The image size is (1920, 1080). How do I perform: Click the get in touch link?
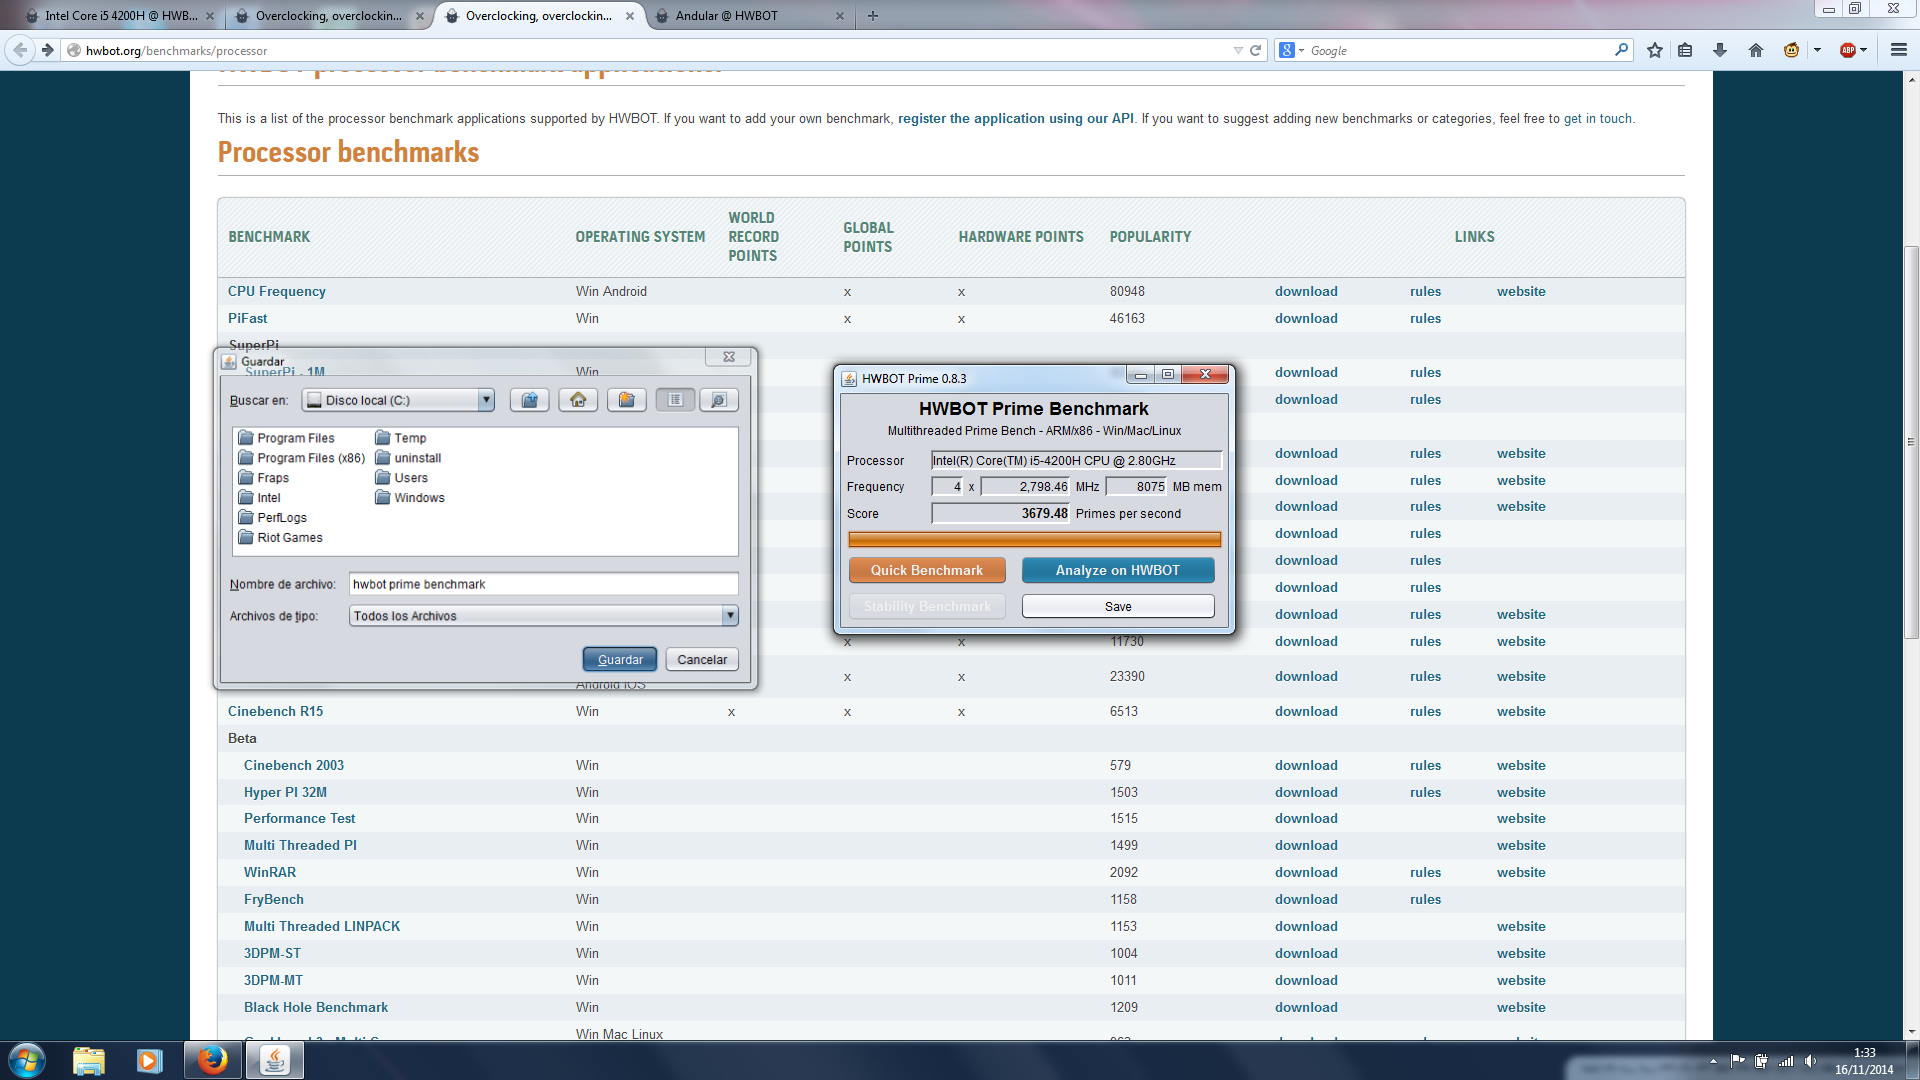(1598, 118)
